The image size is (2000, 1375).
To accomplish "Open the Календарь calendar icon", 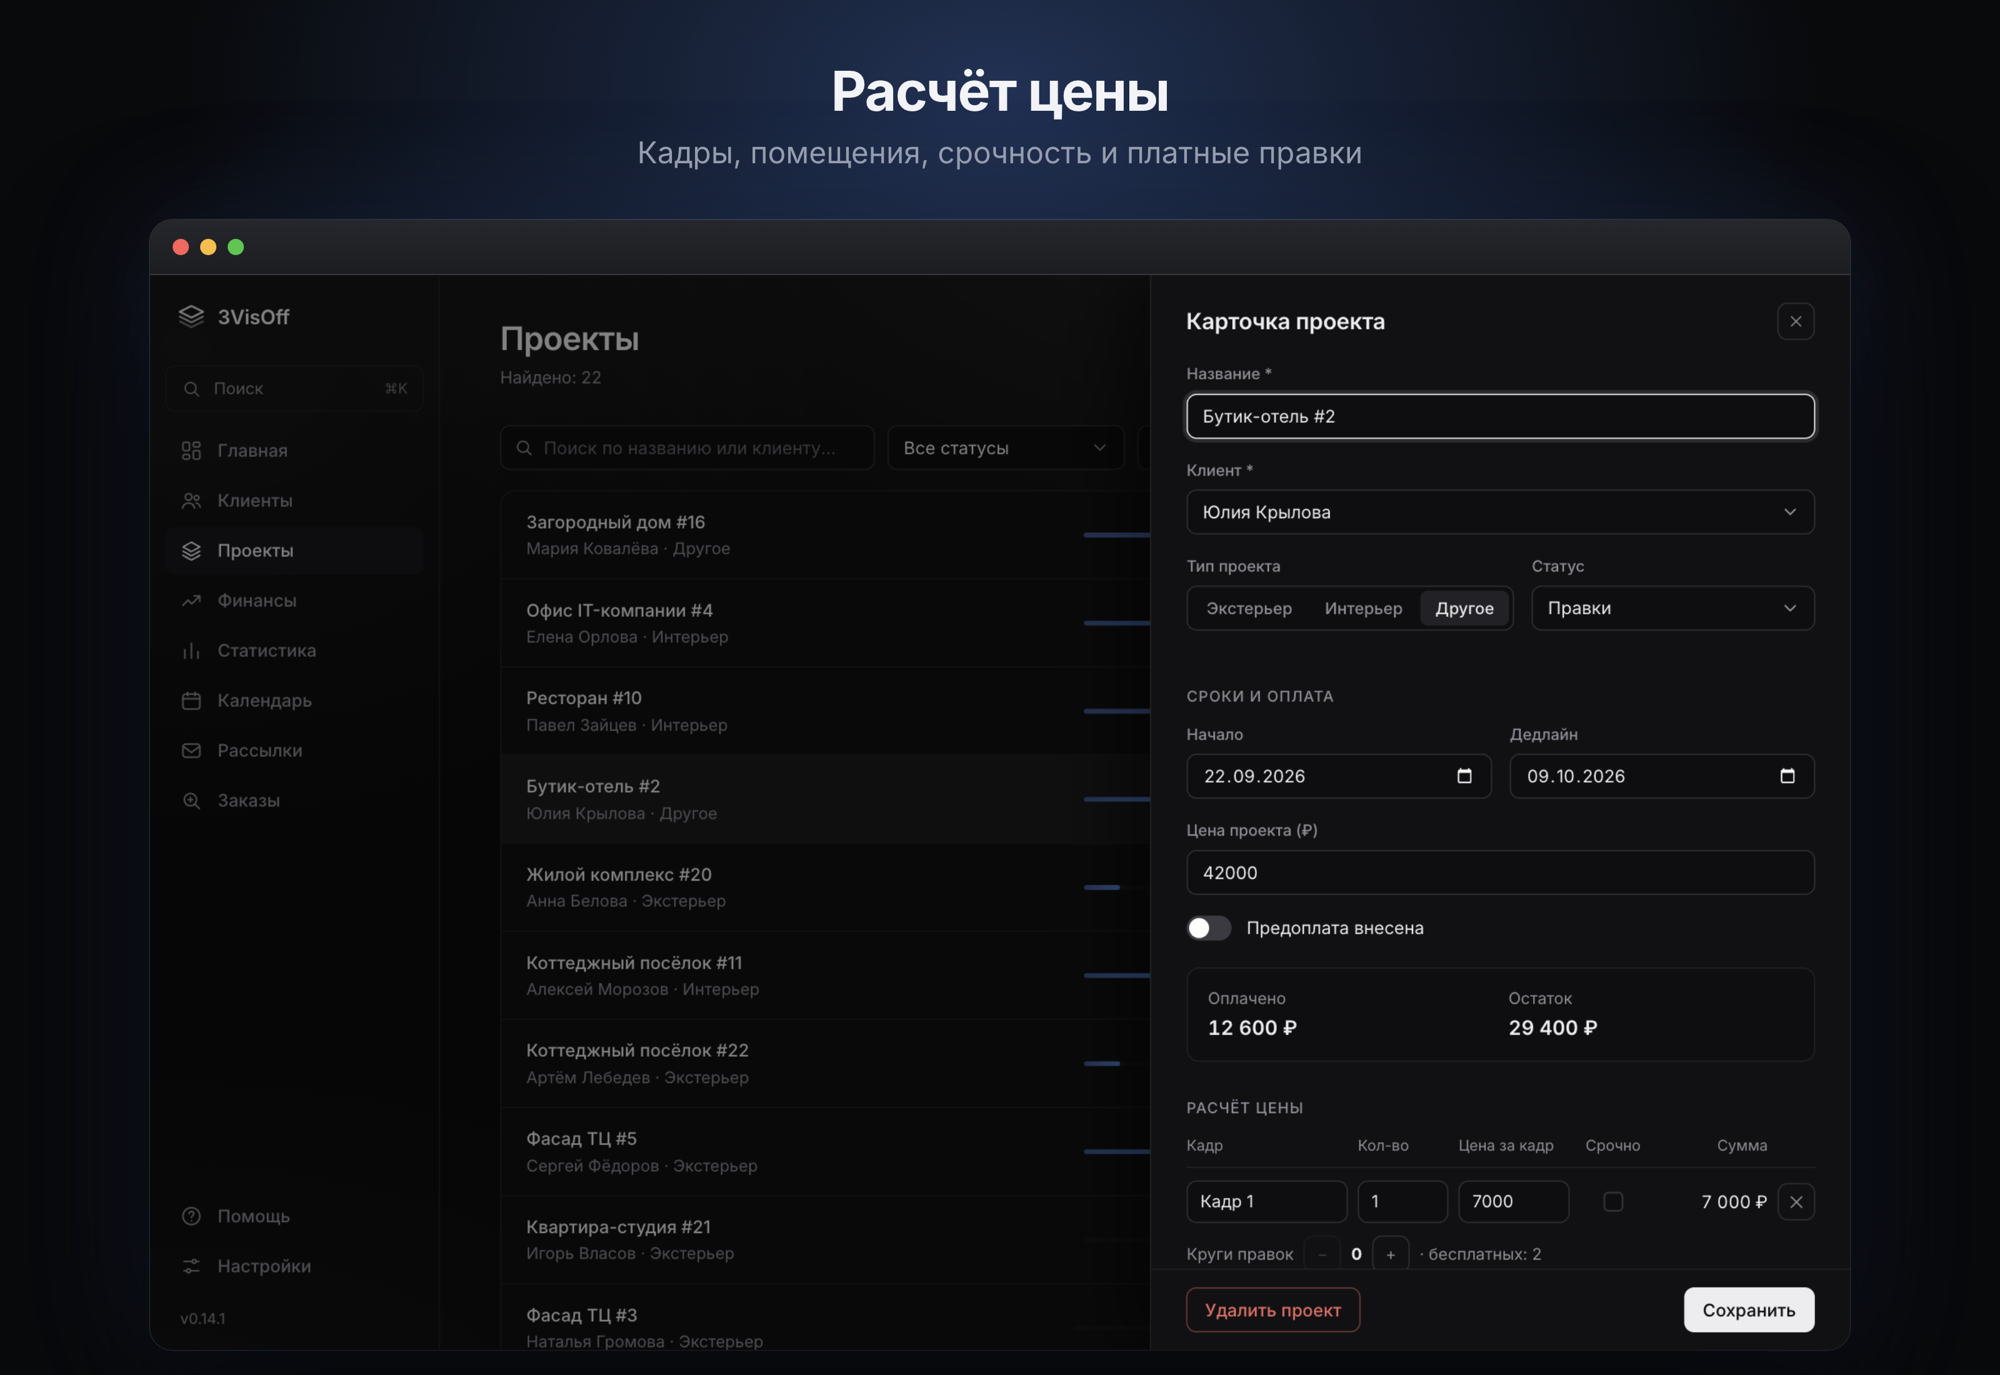I will pyautogui.click(x=191, y=701).
